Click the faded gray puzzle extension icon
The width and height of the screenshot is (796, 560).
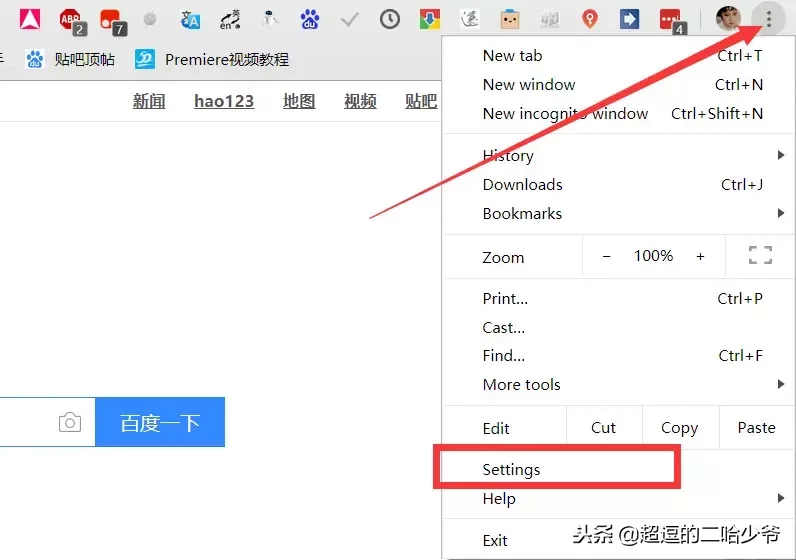(x=549, y=20)
